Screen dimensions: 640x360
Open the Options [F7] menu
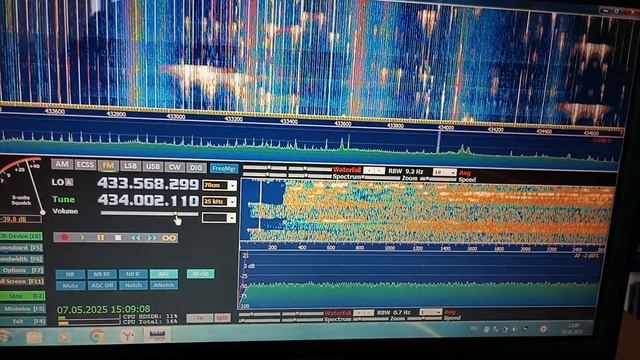pos(22,270)
